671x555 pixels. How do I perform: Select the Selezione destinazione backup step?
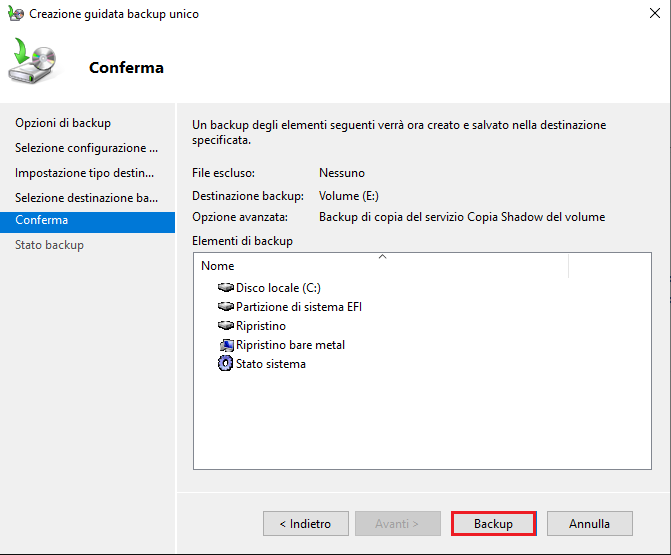coord(86,198)
